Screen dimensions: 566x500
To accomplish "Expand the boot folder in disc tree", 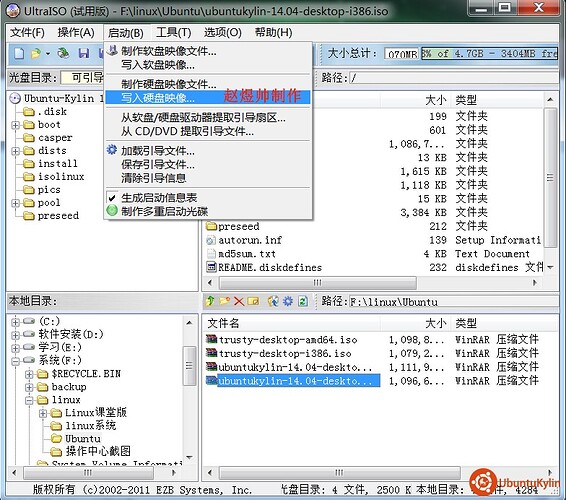I will 16,125.
